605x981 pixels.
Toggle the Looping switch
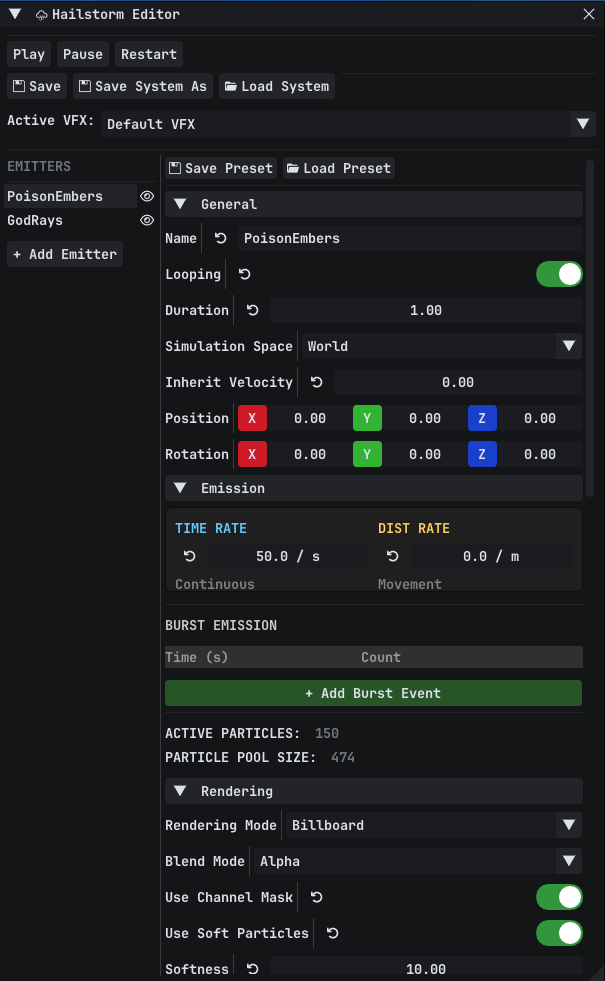click(559, 274)
